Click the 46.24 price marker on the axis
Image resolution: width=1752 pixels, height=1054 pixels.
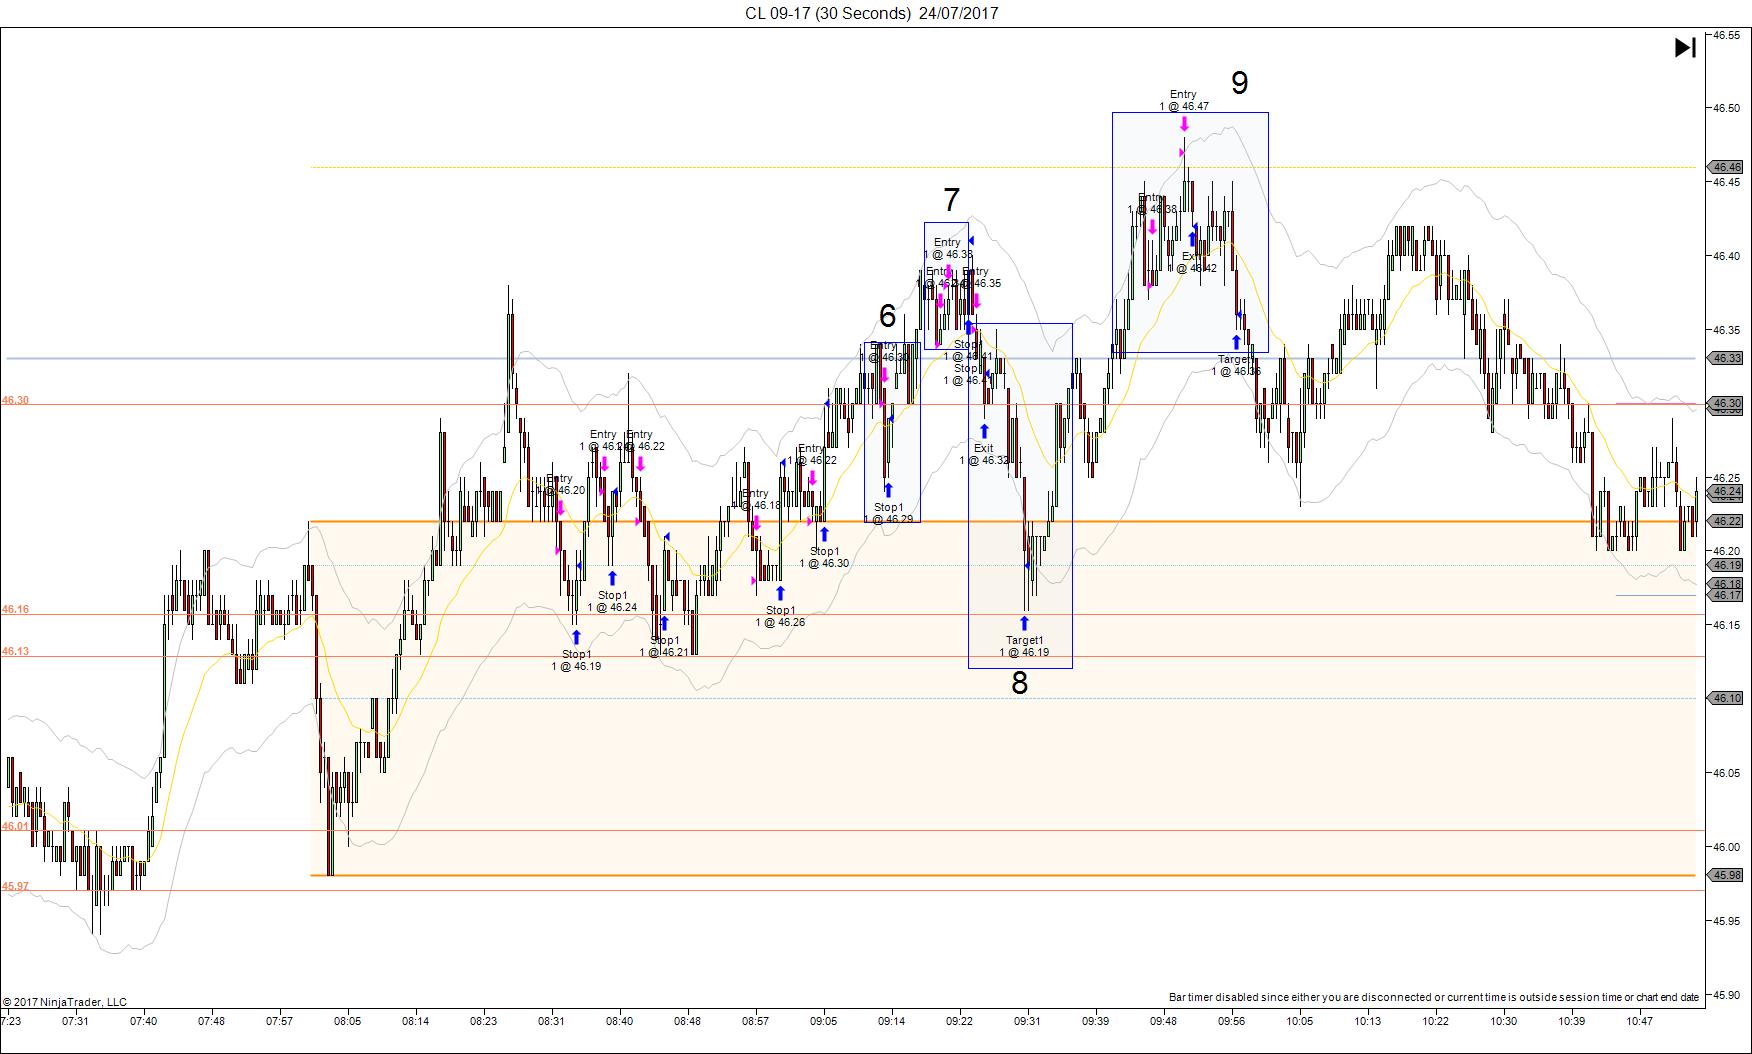point(1727,492)
